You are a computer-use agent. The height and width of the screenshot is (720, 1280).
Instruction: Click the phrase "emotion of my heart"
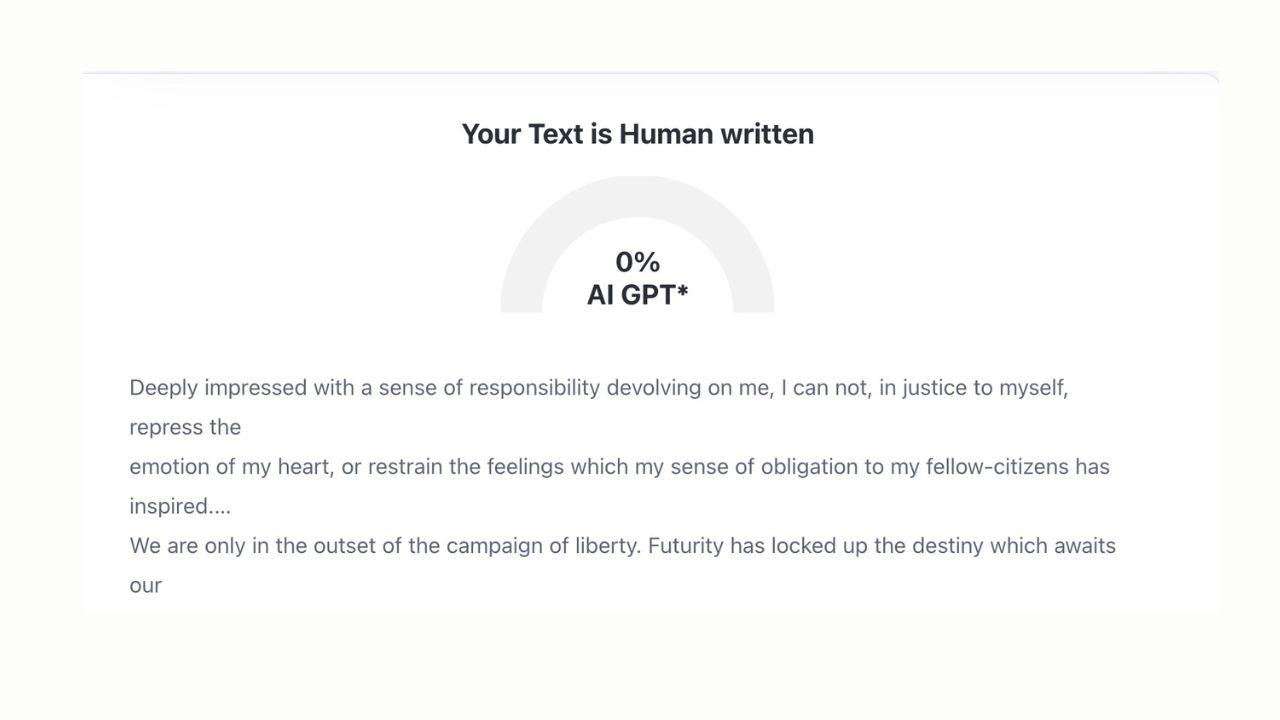[x=231, y=467]
